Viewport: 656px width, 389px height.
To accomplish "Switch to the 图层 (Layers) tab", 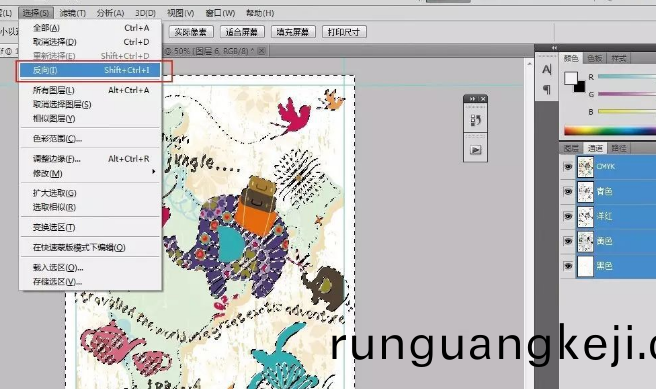I will pos(571,148).
